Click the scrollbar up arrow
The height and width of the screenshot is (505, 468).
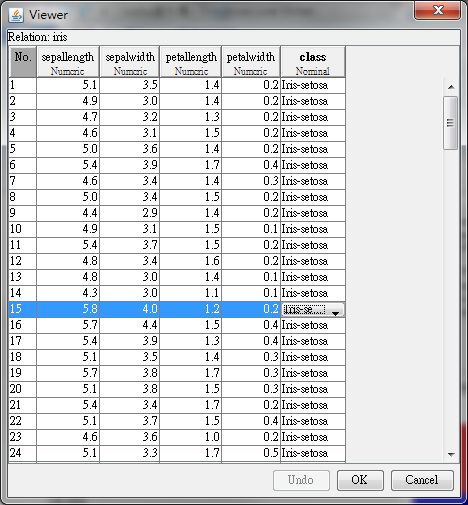tap(451, 87)
